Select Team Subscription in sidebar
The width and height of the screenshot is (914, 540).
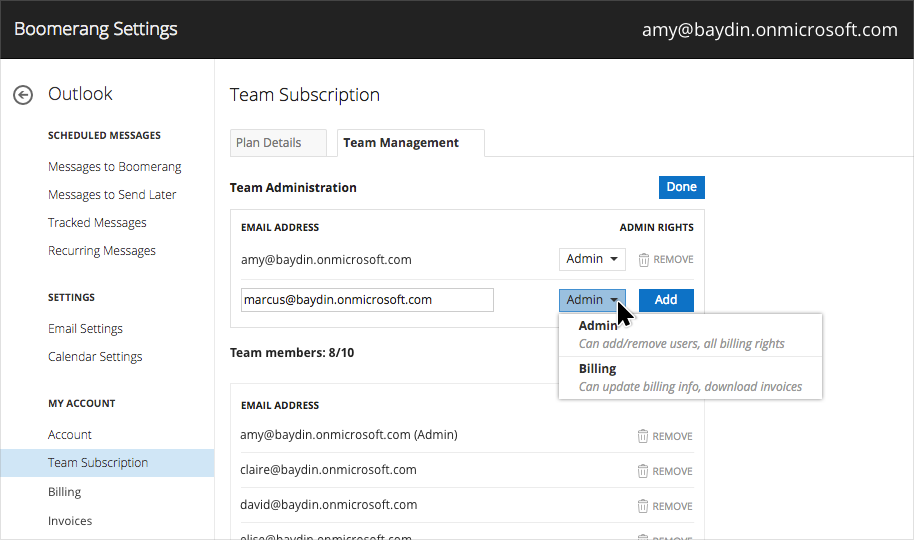tap(107, 463)
